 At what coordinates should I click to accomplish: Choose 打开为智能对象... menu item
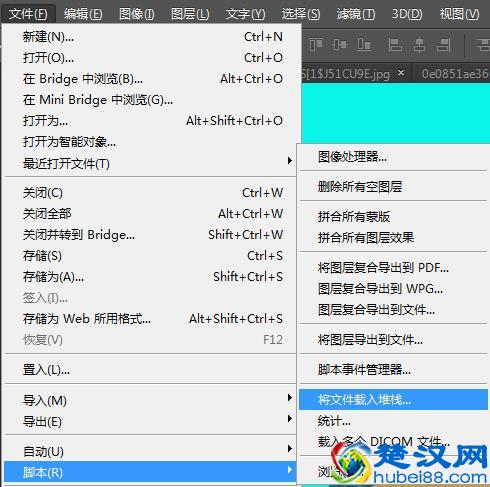pos(152,142)
